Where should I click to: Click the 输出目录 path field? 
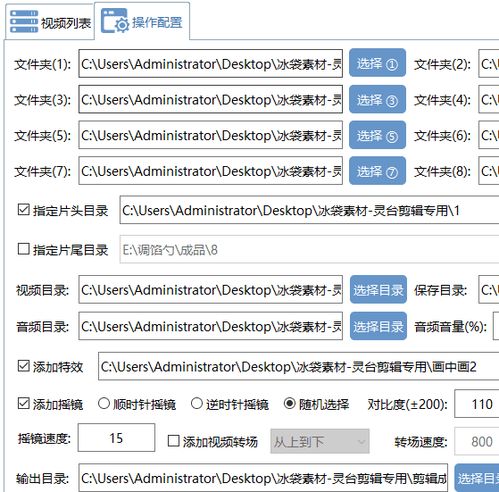point(263,478)
